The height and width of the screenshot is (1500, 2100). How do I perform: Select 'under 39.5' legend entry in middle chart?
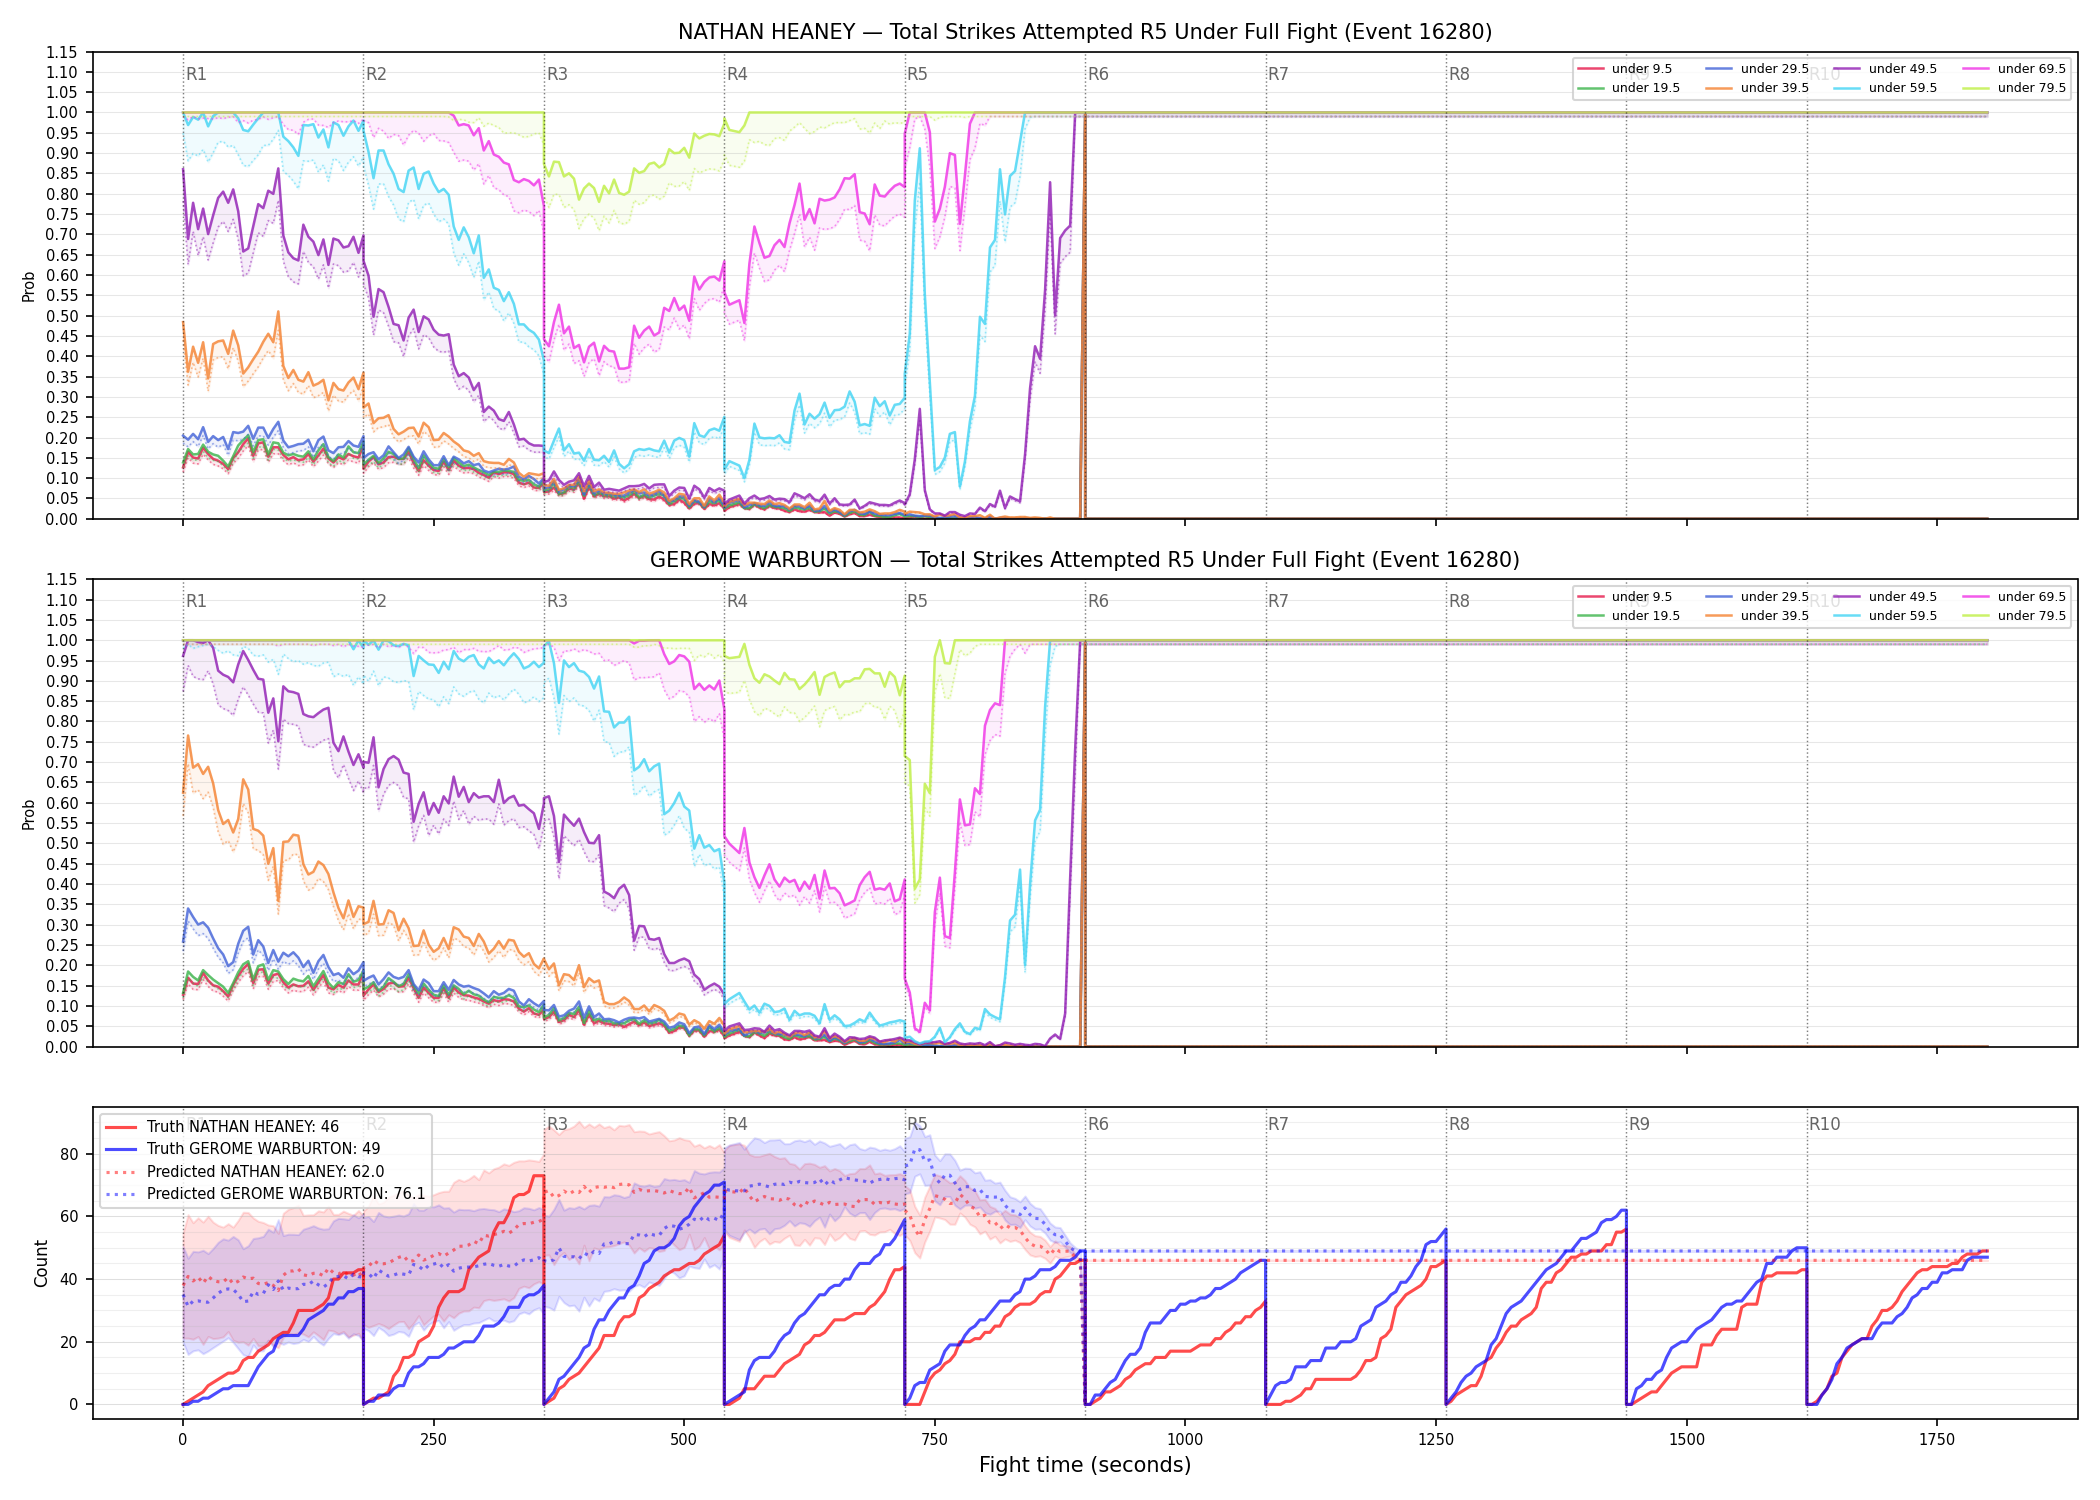click(1757, 616)
